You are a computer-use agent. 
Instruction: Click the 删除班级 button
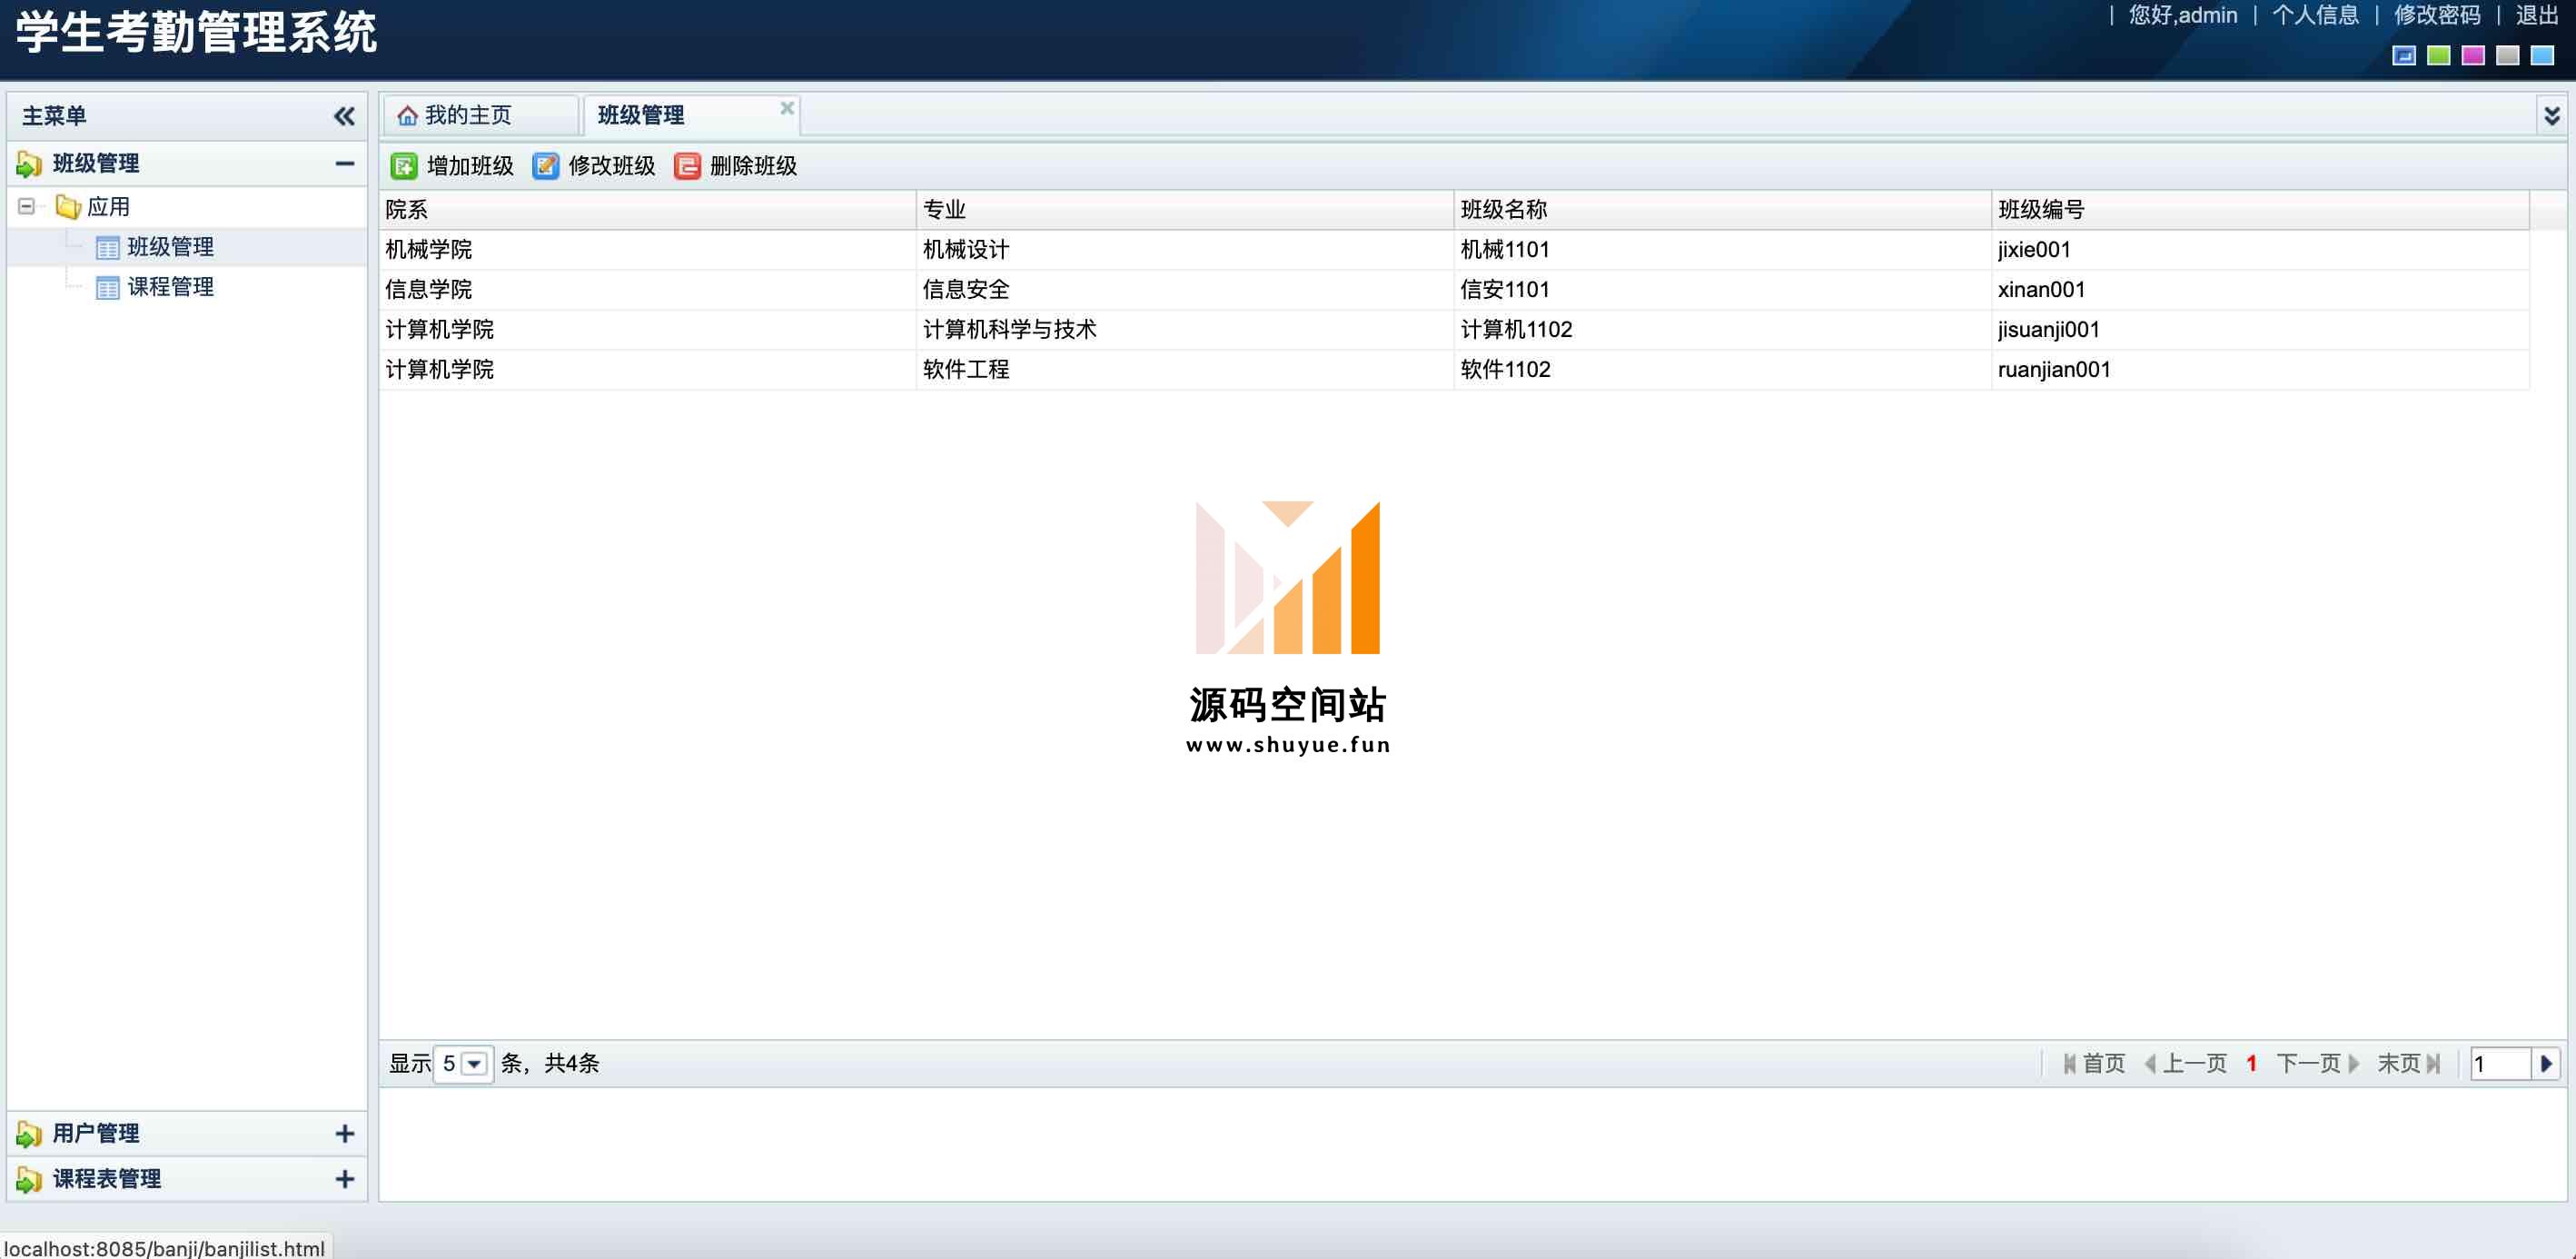(736, 166)
